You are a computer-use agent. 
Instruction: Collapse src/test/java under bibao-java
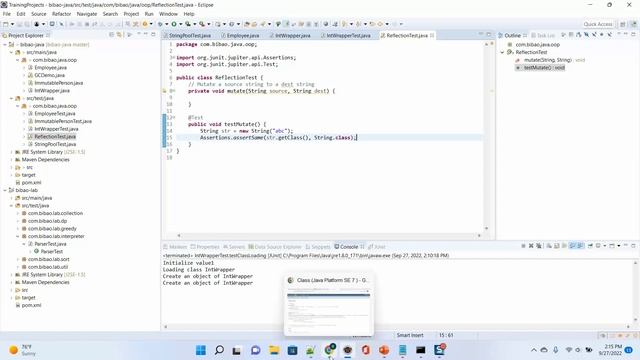(11, 98)
